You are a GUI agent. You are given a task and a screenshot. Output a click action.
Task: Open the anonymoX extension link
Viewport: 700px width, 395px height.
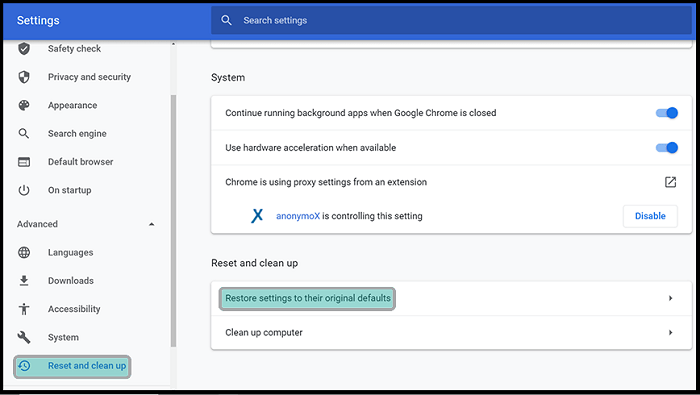tap(298, 216)
